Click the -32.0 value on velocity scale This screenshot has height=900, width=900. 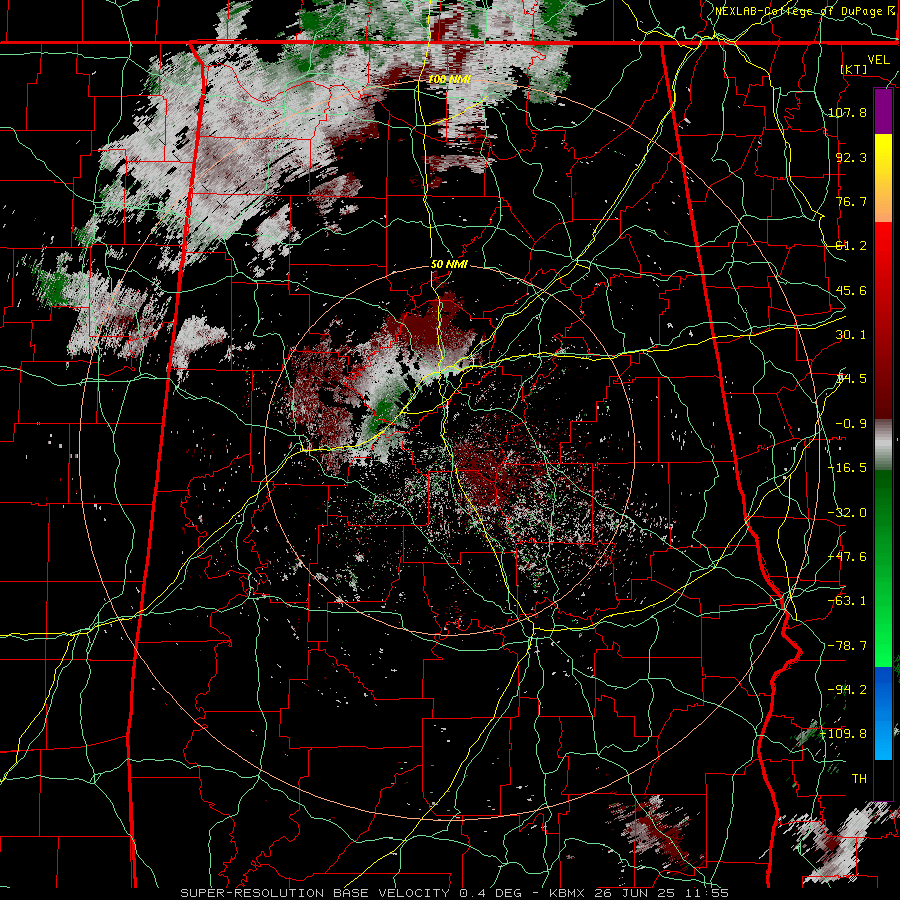click(x=847, y=513)
